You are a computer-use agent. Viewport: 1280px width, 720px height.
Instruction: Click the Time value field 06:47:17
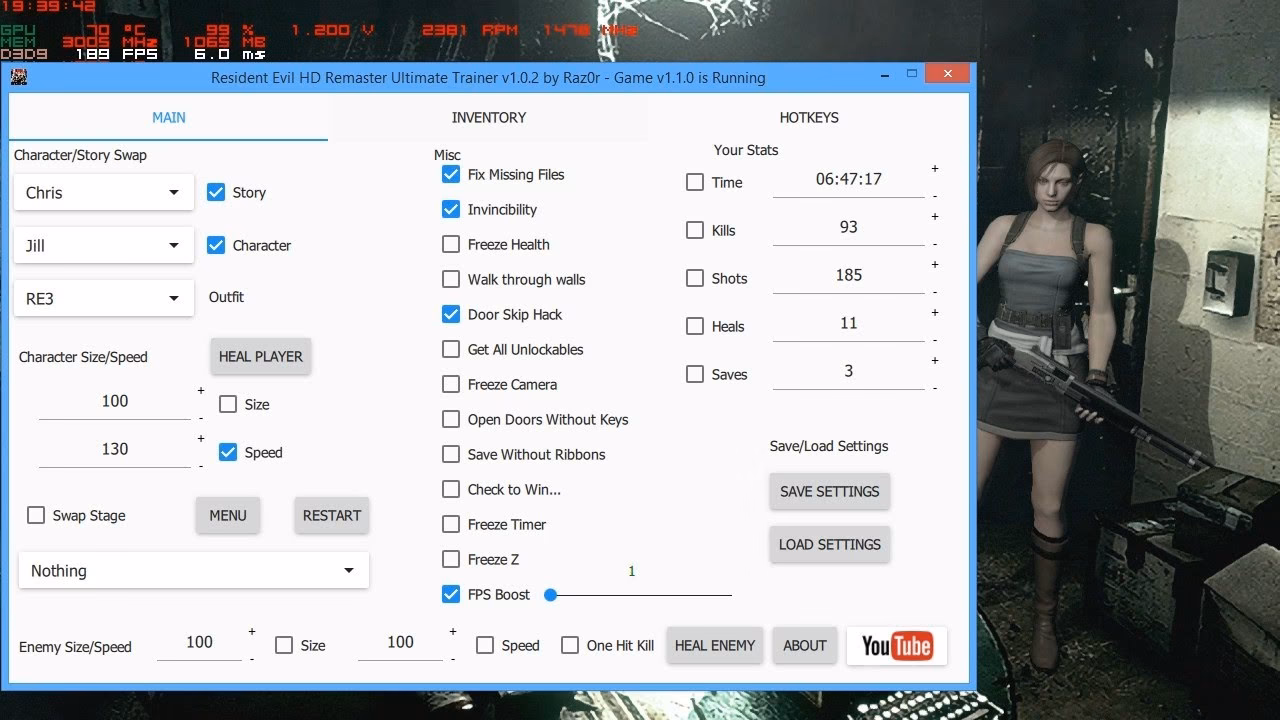pos(849,179)
